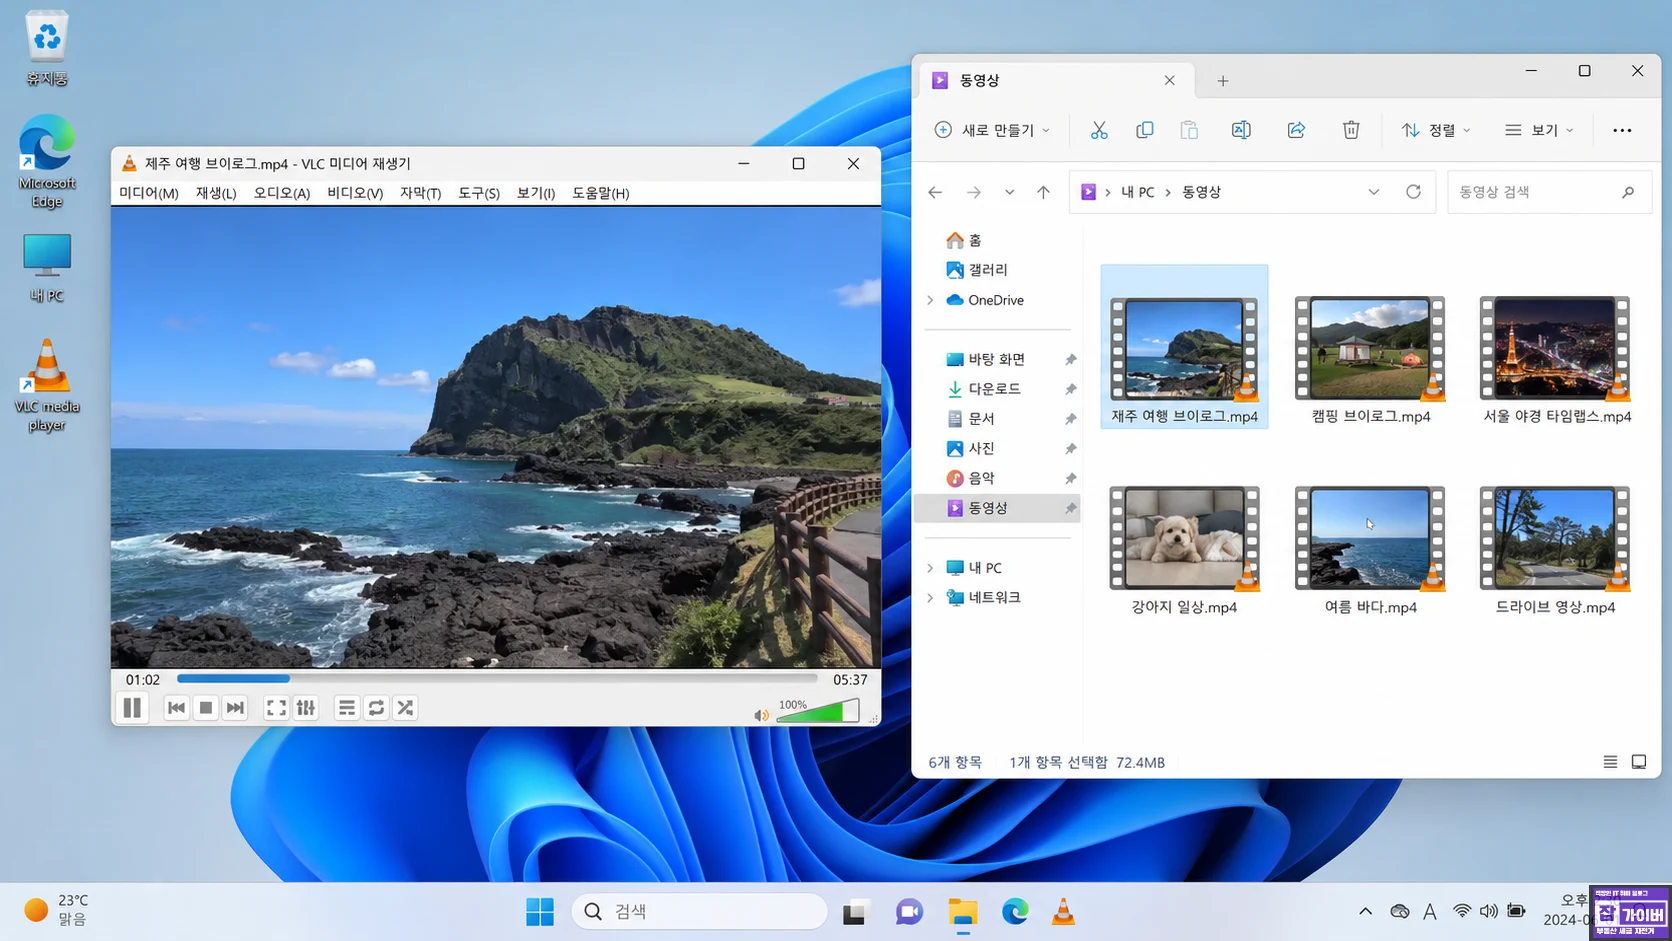
Task: Select the 강아지 일상.mp4 thumbnail
Action: point(1184,539)
